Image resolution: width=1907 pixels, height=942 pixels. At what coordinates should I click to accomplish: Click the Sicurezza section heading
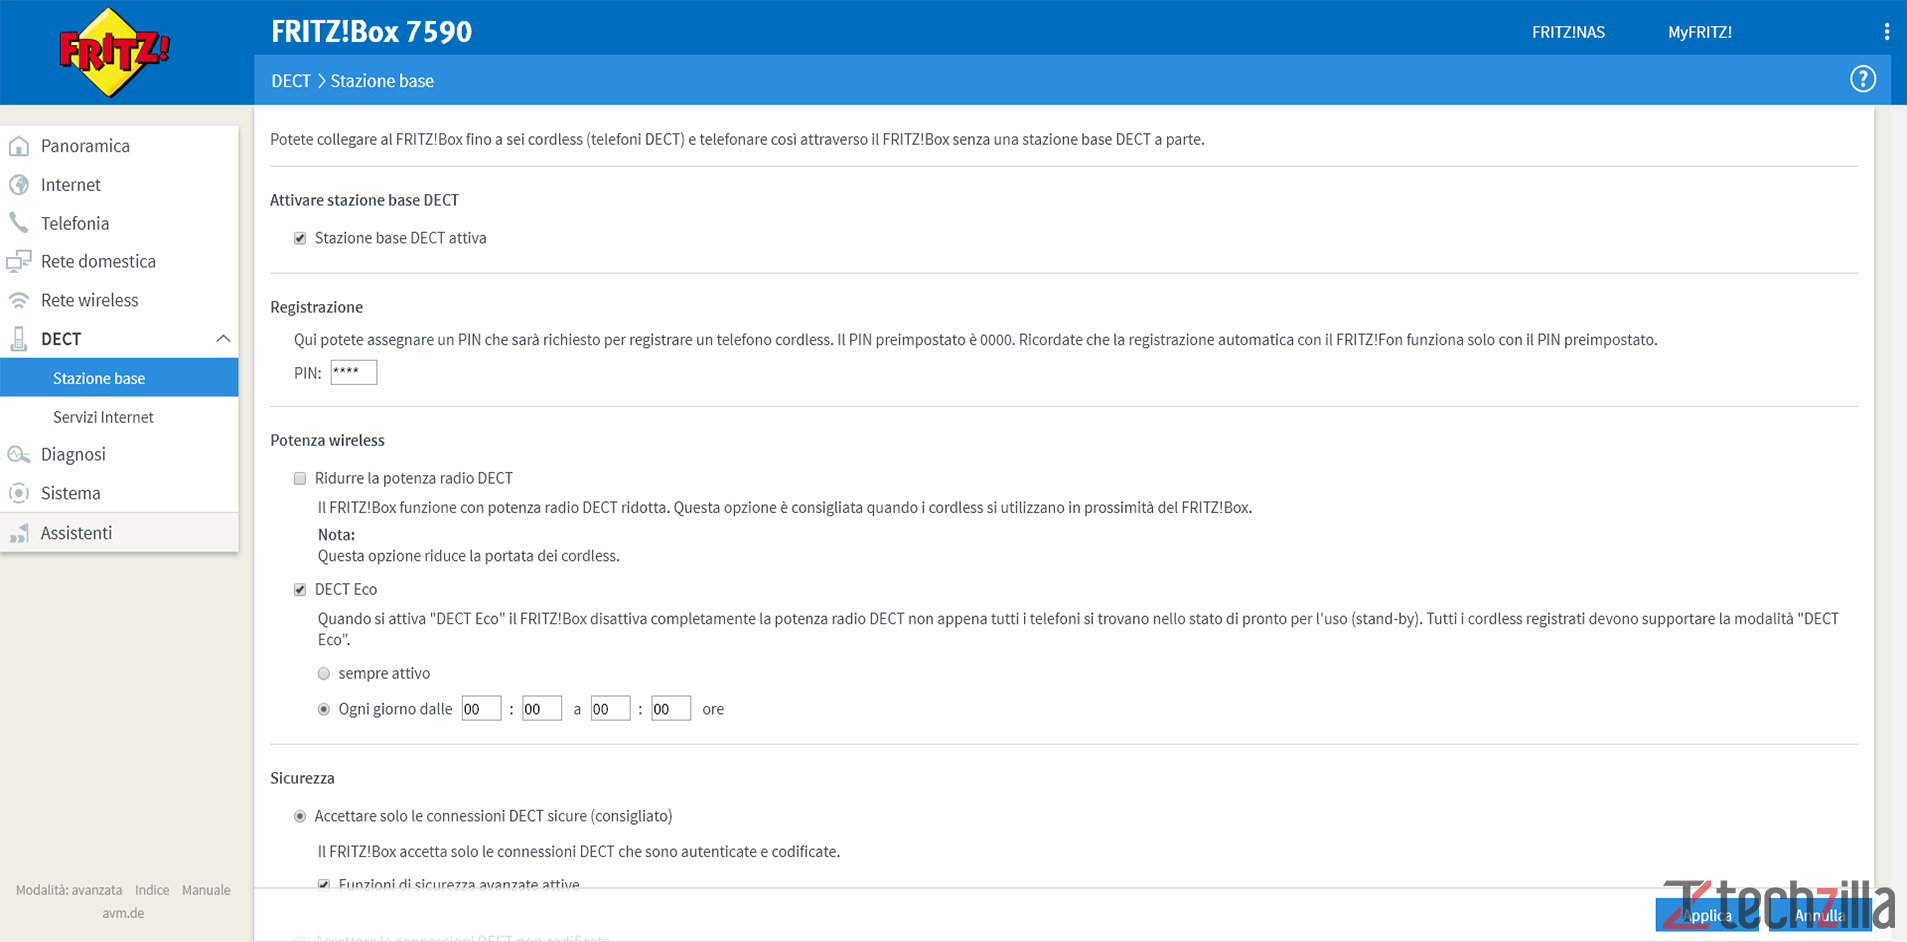[302, 778]
